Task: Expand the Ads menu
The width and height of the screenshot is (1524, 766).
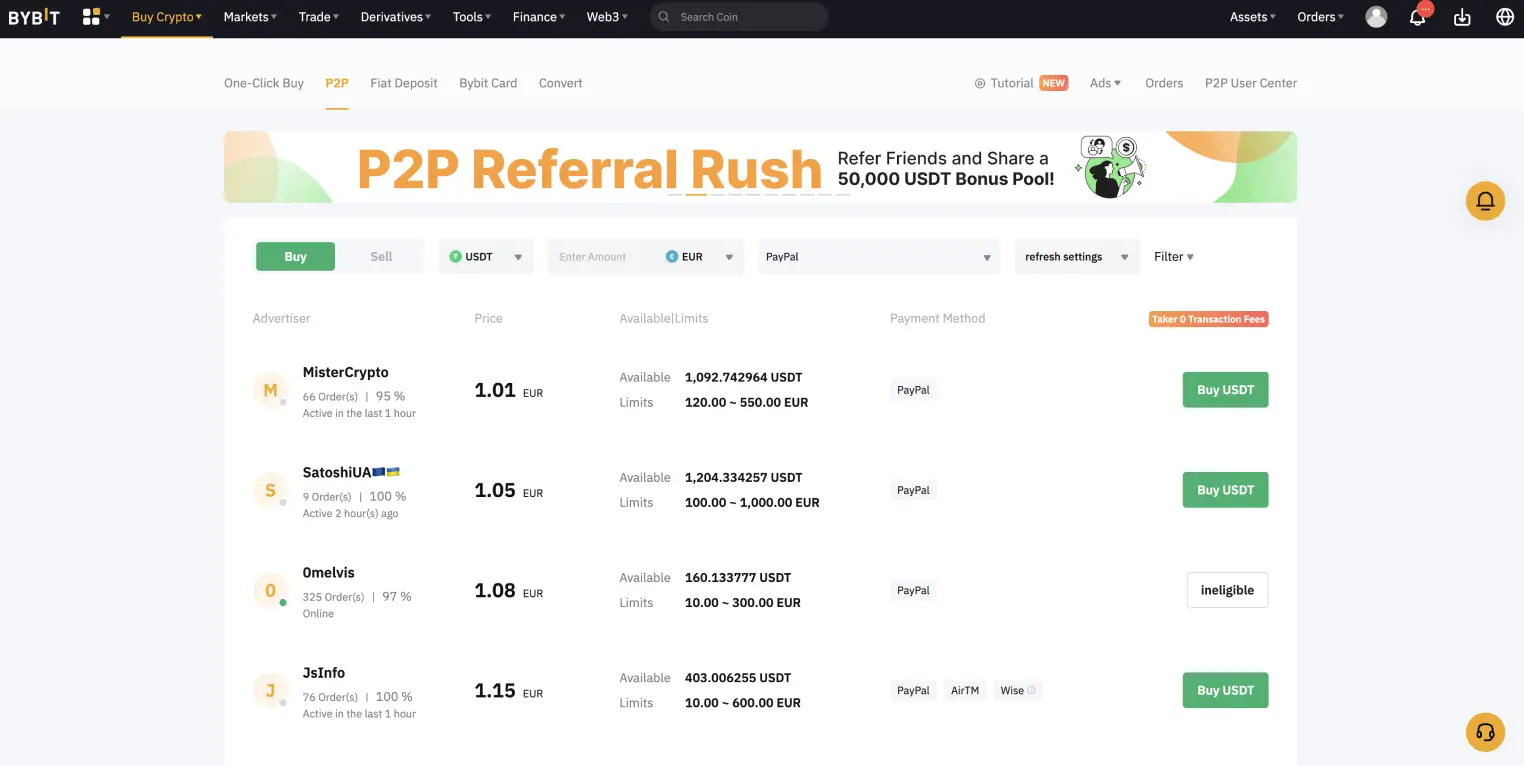Action: [x=1105, y=83]
